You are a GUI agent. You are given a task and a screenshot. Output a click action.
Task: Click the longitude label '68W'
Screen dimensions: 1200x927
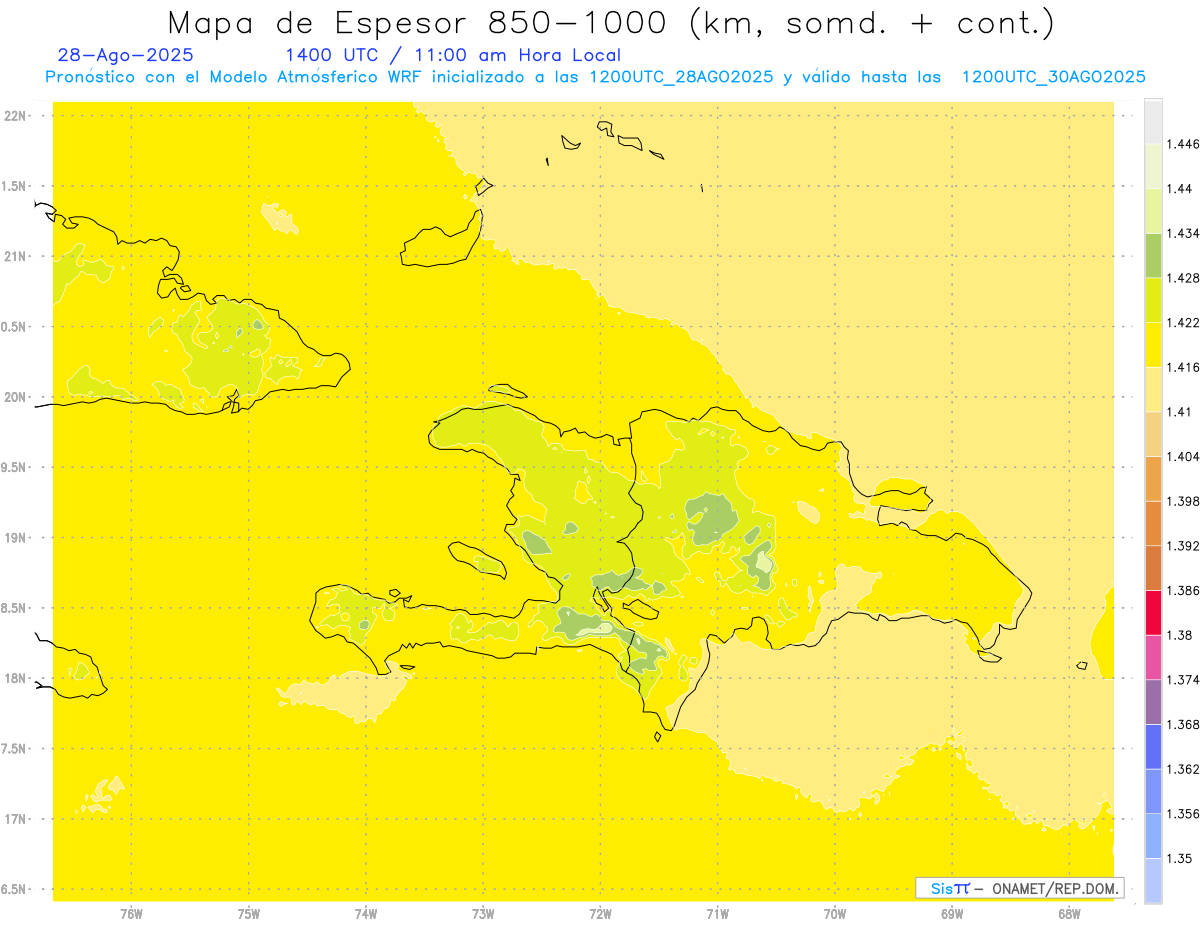pos(1069,913)
